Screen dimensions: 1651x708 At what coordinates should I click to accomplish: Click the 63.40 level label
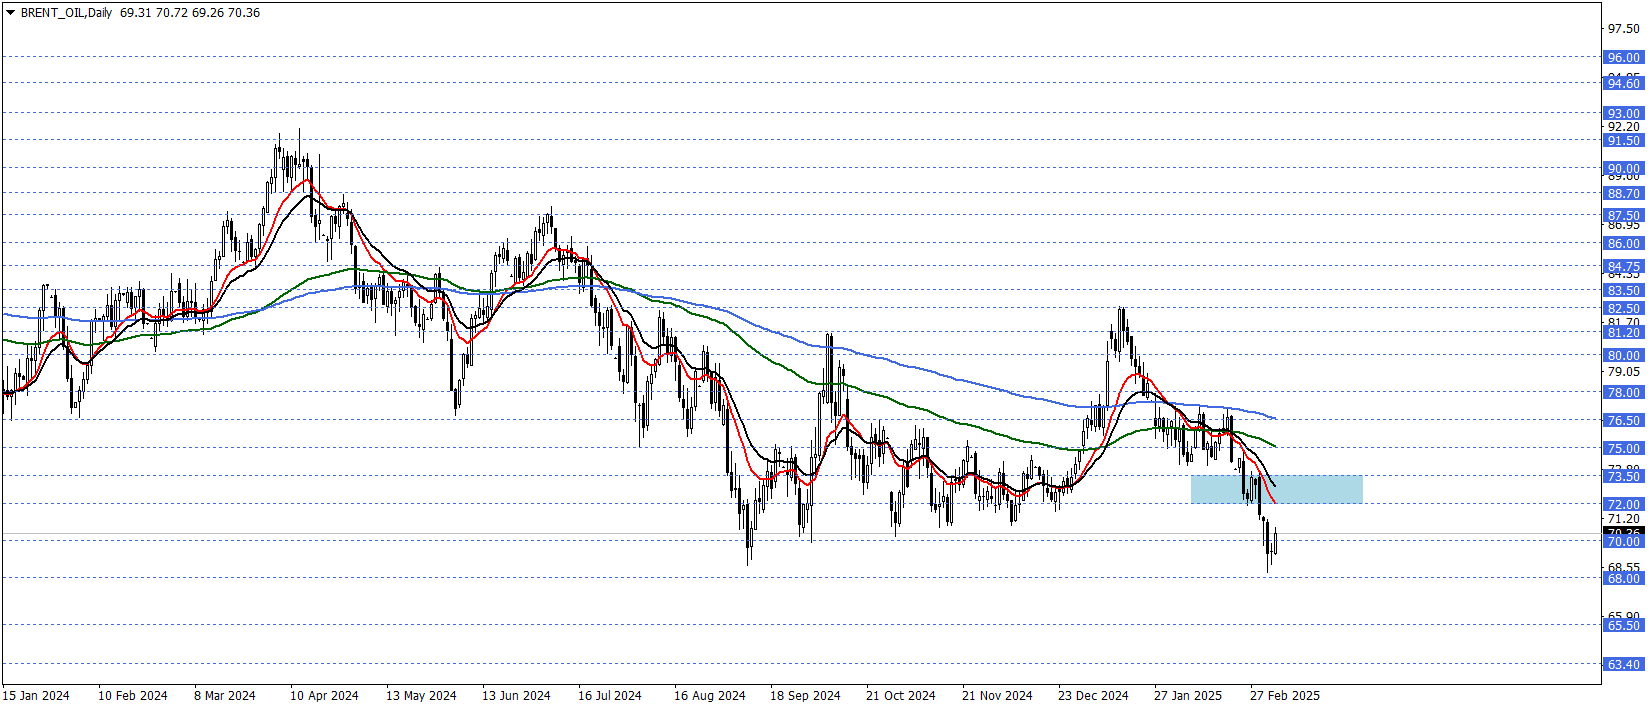coord(1623,665)
